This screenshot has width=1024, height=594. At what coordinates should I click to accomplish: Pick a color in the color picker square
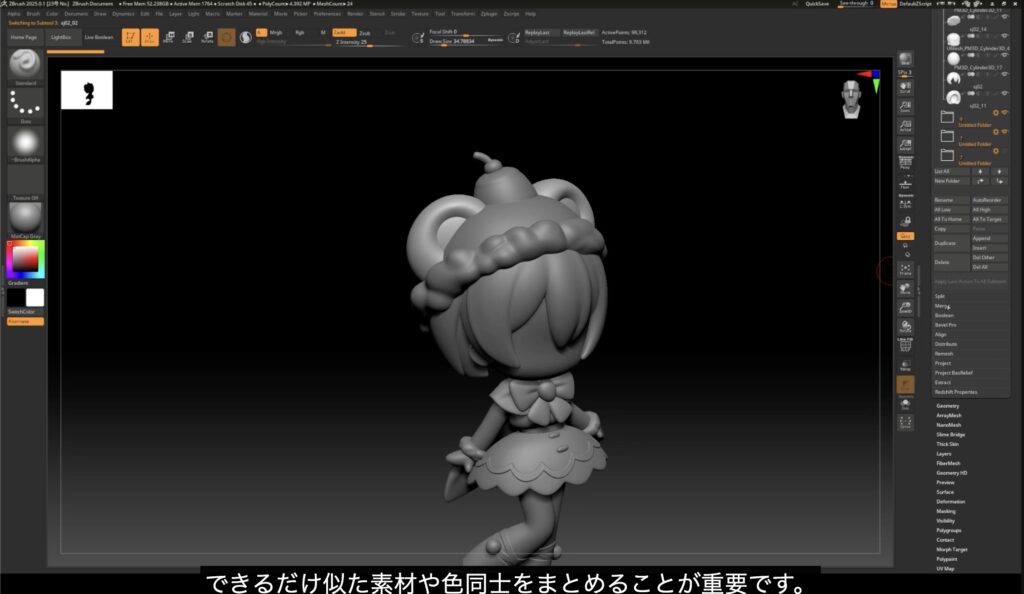pyautogui.click(x=25, y=259)
